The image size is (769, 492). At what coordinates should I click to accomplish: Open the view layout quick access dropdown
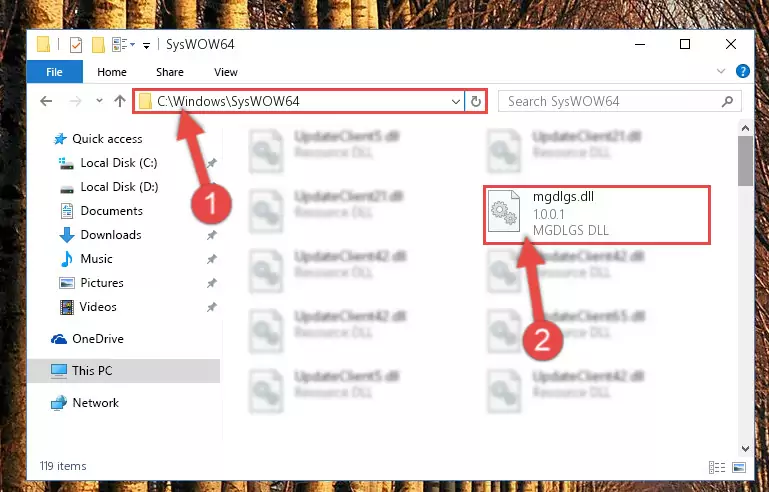(x=123, y=45)
